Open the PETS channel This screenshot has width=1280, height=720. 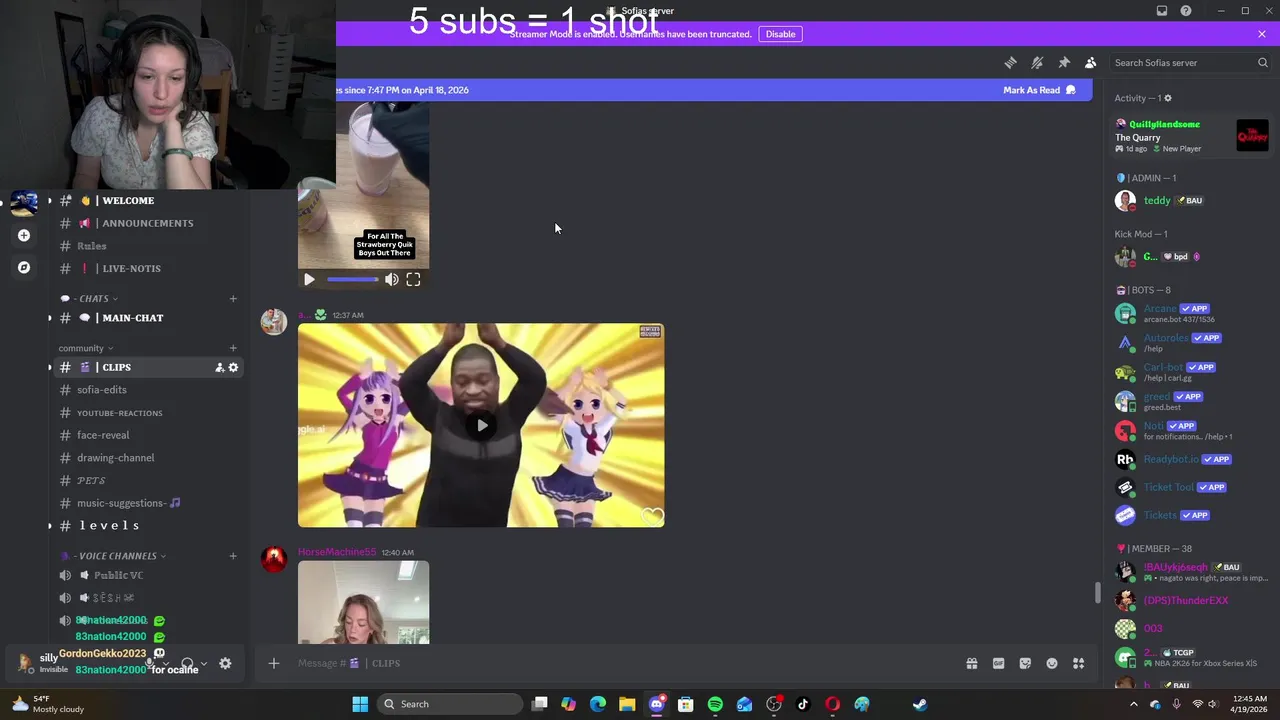click(x=146, y=481)
